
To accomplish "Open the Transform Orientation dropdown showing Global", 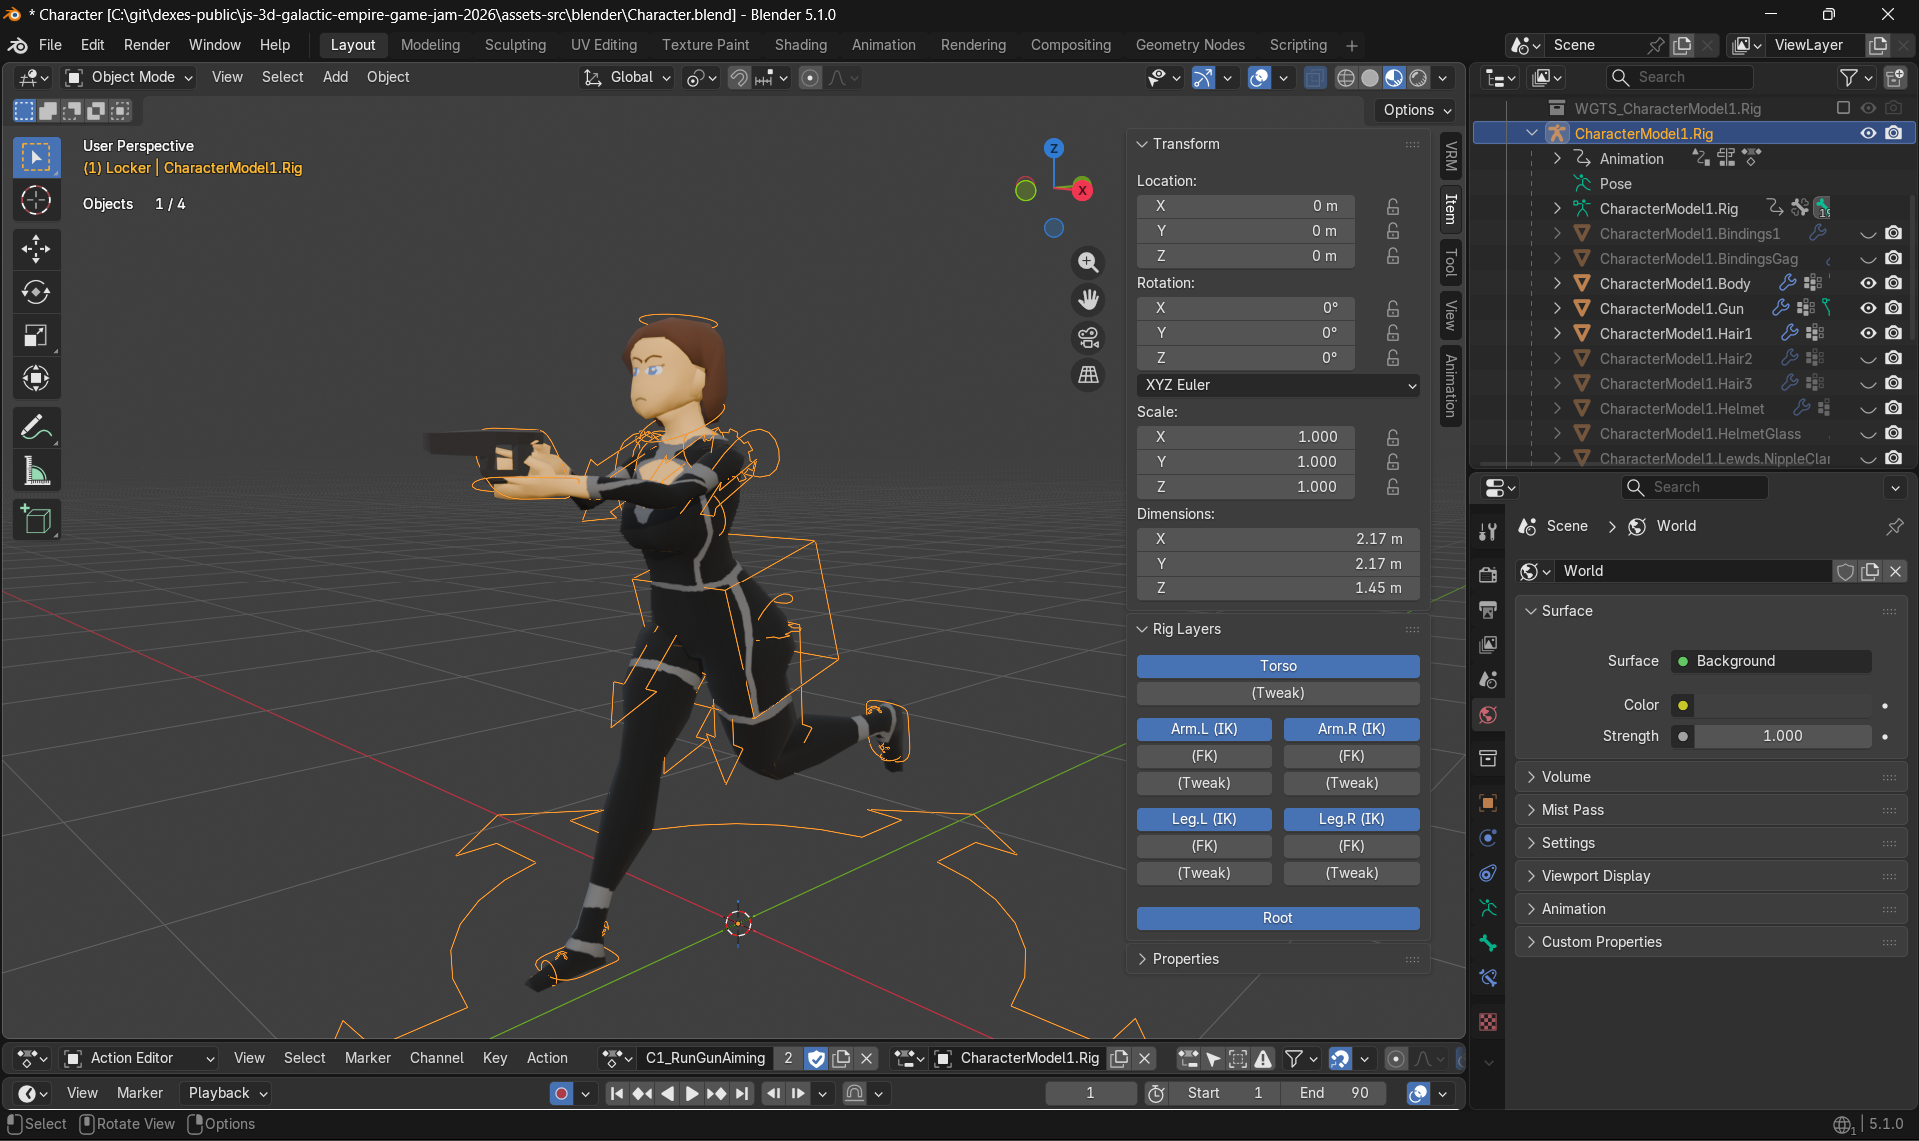I will 627,77.
